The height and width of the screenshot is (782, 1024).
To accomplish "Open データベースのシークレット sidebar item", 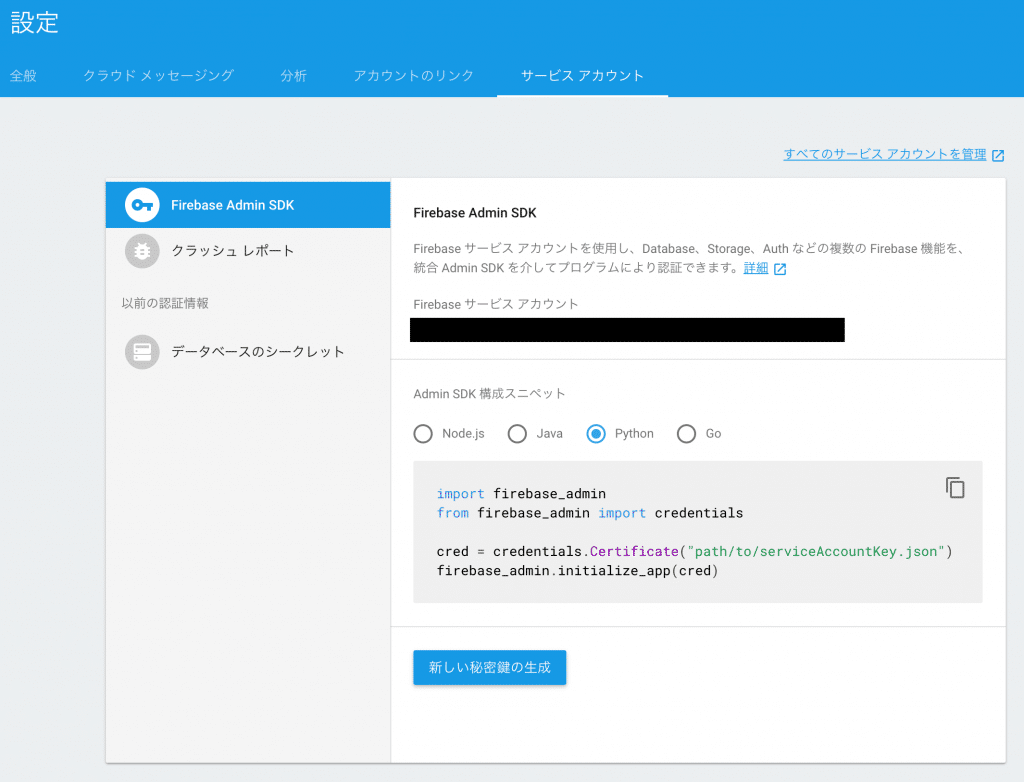I will point(248,352).
